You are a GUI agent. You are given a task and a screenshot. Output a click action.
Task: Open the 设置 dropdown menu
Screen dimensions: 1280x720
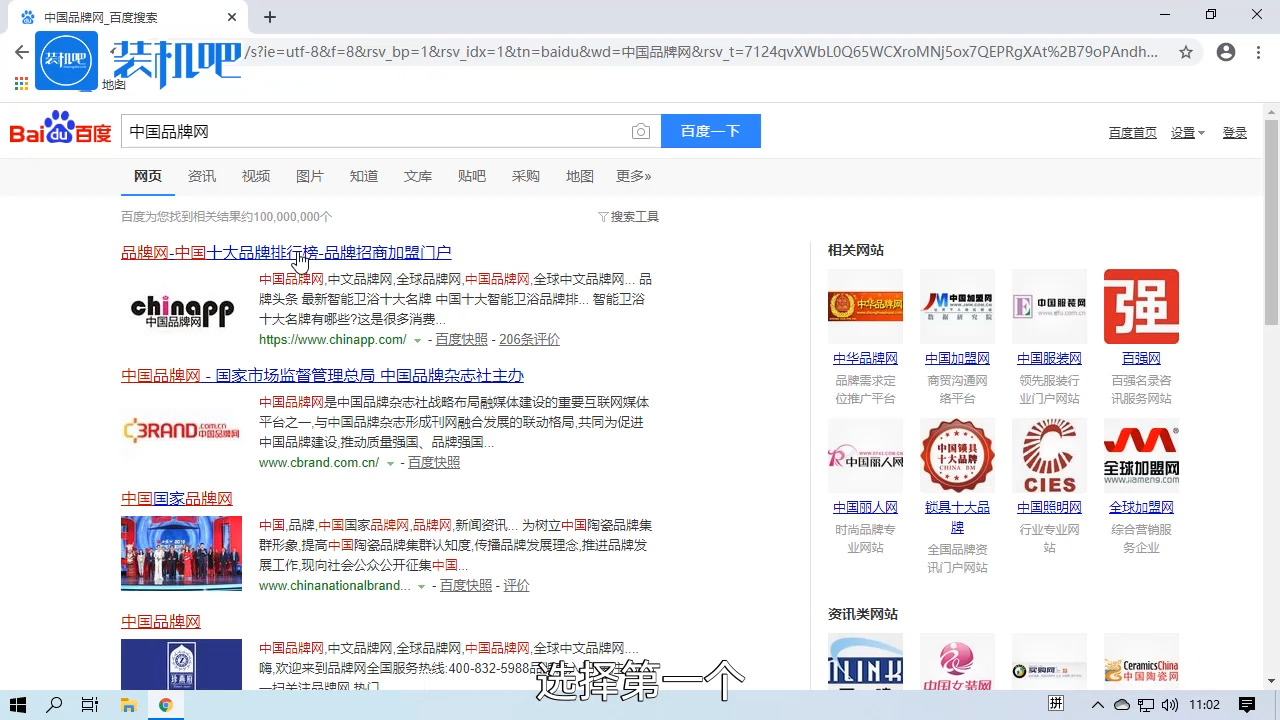[x=1186, y=131]
